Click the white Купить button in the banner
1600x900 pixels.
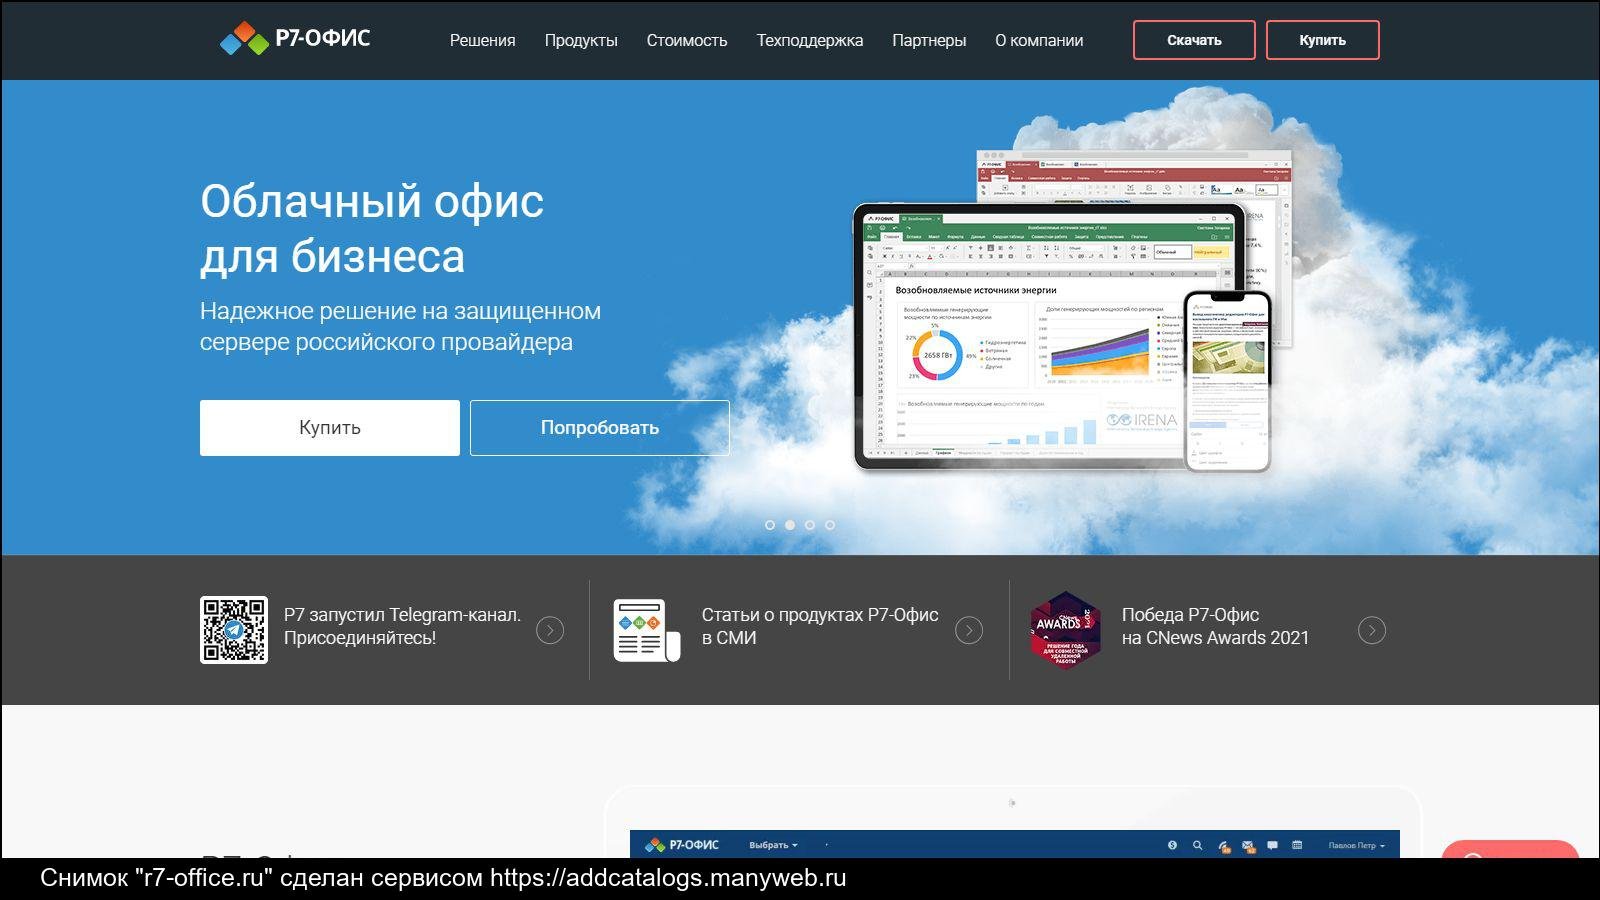click(330, 428)
